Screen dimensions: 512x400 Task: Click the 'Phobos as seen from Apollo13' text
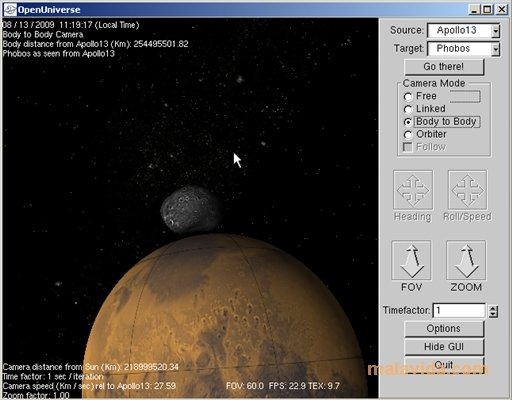coord(59,54)
